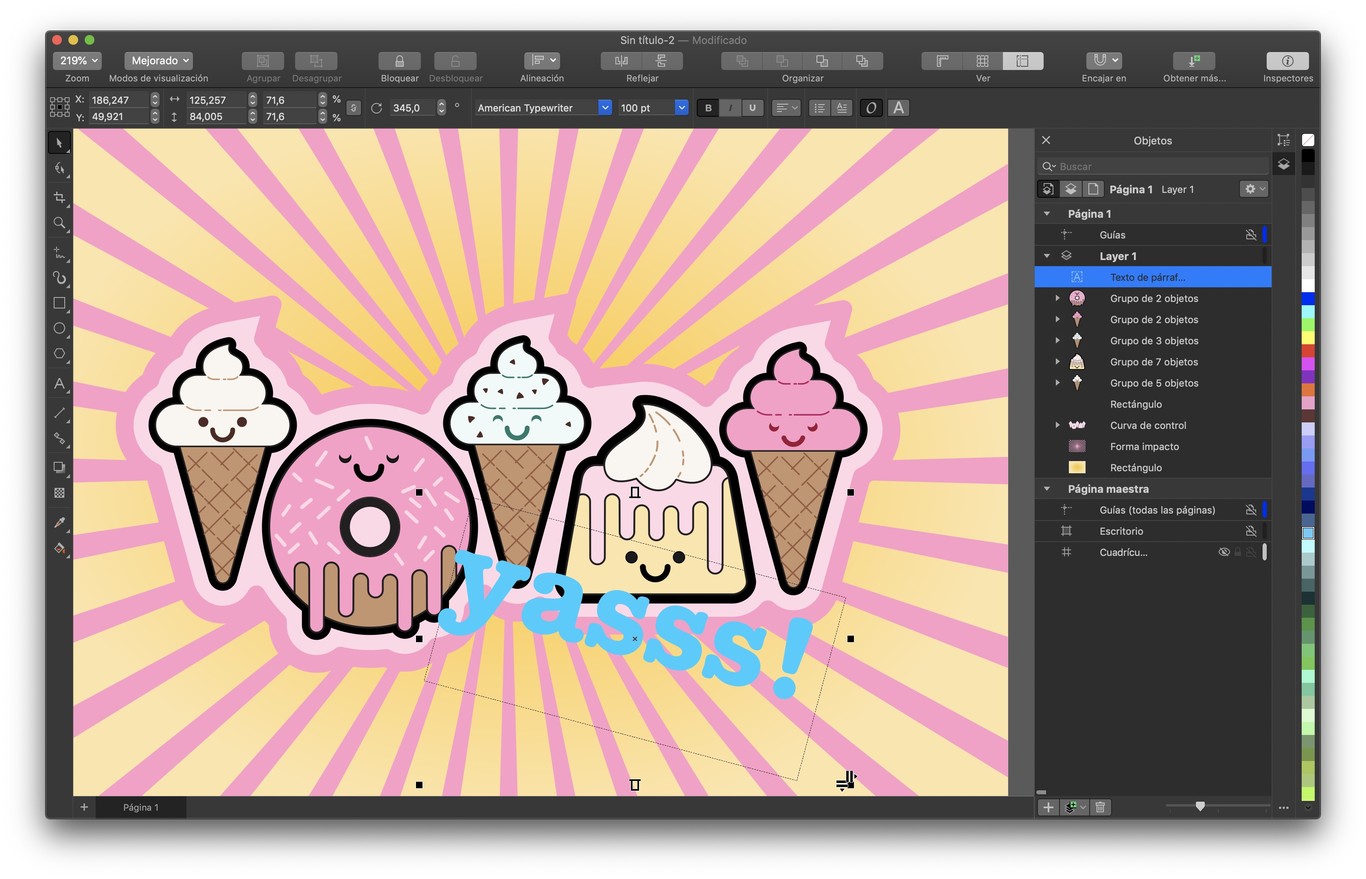Select the Eyedropper tool
The width and height of the screenshot is (1366, 879).
pyautogui.click(x=59, y=522)
